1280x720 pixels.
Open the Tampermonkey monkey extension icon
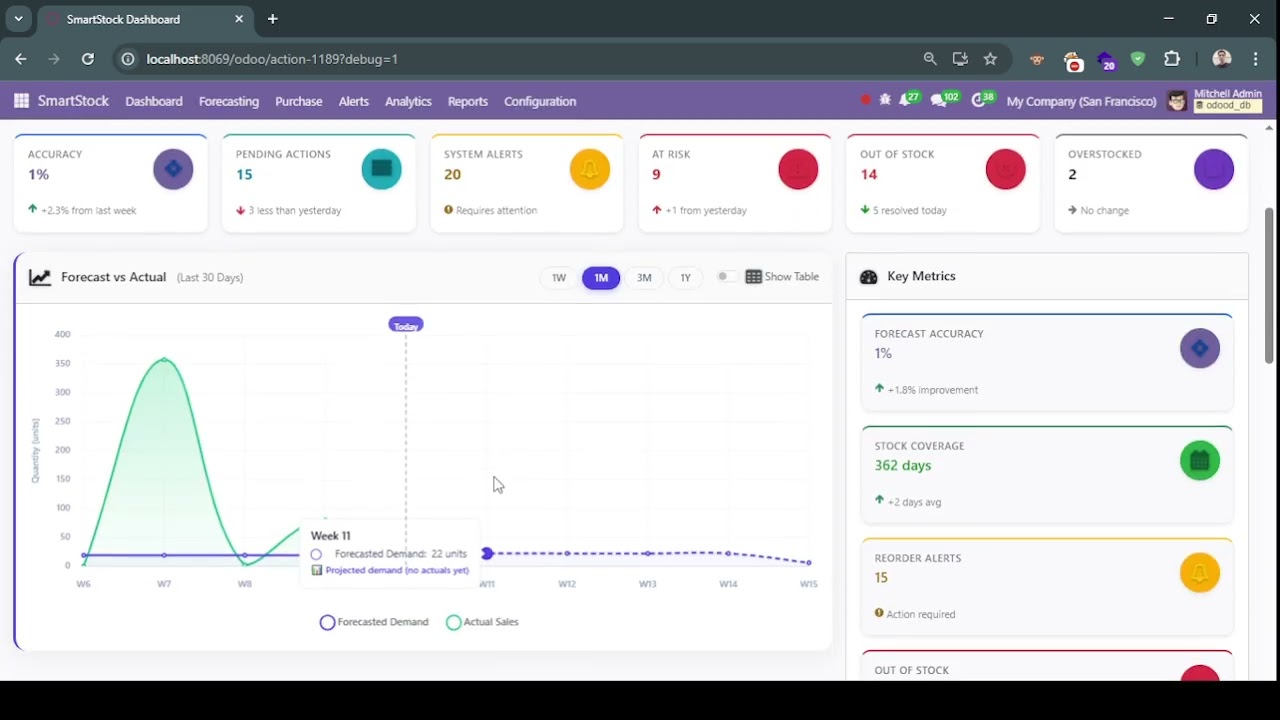pos(1037,60)
